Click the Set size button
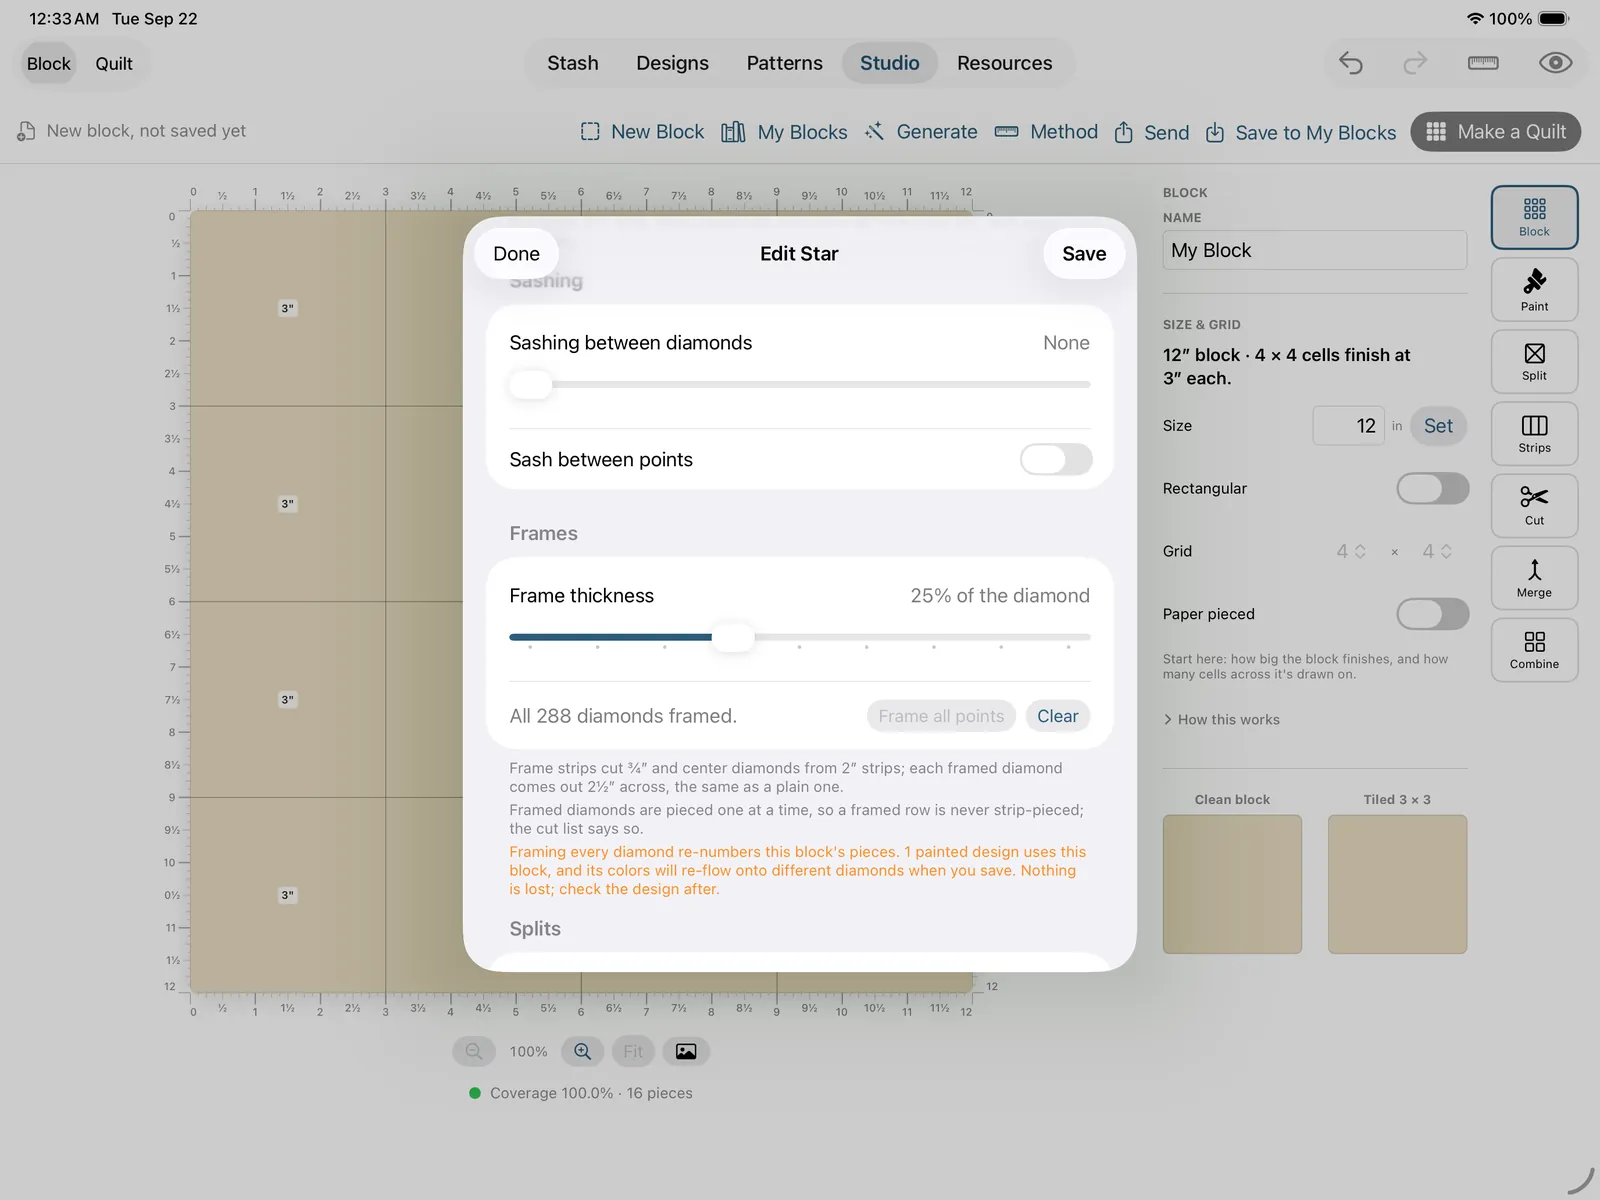 coord(1438,426)
